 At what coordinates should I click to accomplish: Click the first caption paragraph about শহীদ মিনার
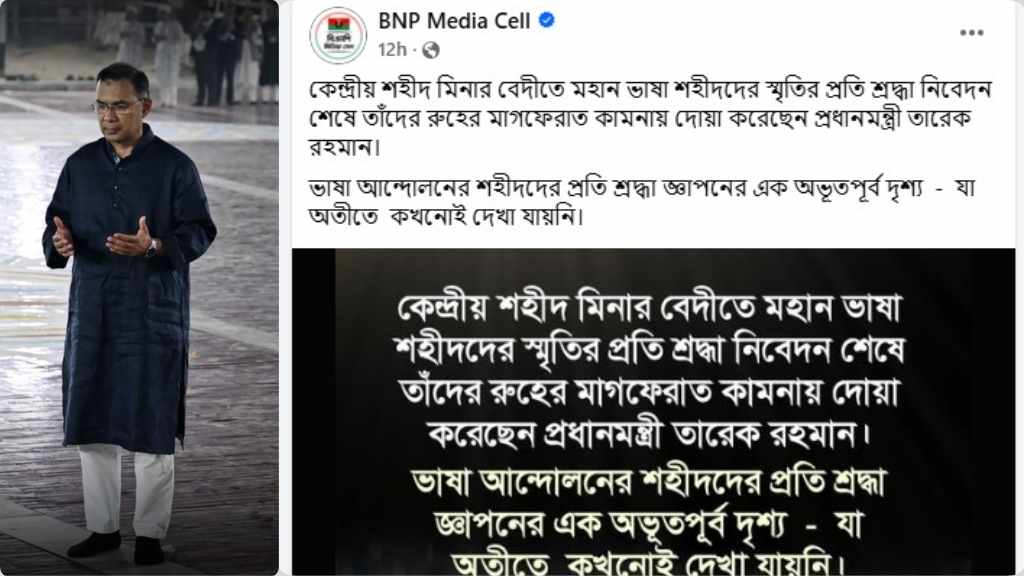(x=650, y=118)
